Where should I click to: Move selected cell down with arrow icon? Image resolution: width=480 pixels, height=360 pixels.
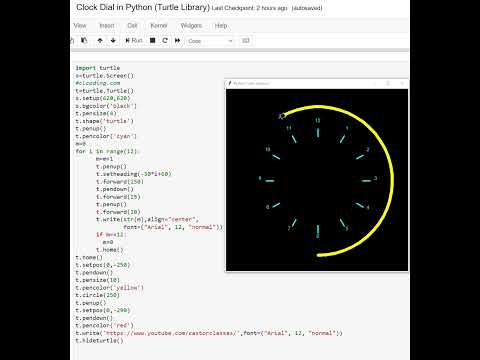click(x=113, y=40)
